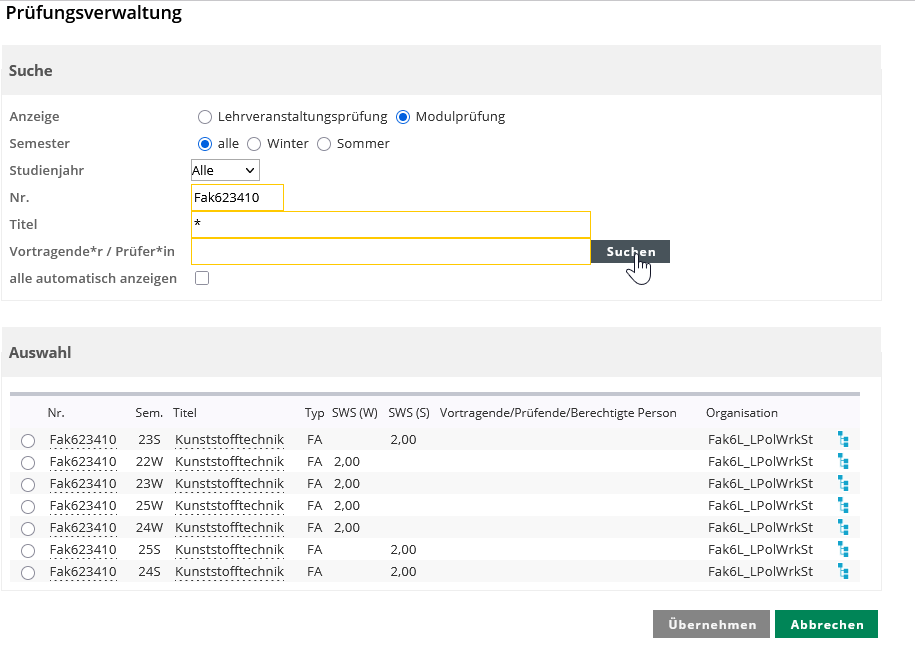Screen dimensions: 915x662
Task: Open the Kunststofftechnik link in the 22W row
Action: (229, 461)
